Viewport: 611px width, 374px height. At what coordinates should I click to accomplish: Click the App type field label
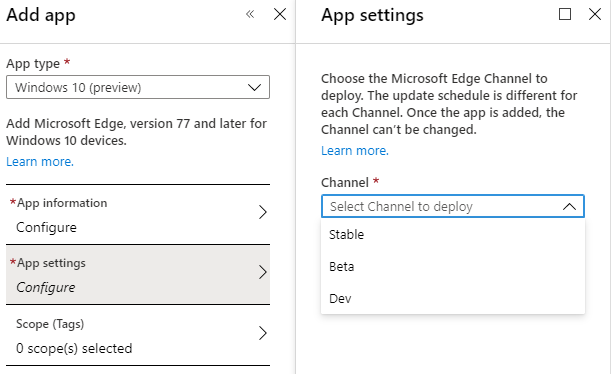[33, 64]
